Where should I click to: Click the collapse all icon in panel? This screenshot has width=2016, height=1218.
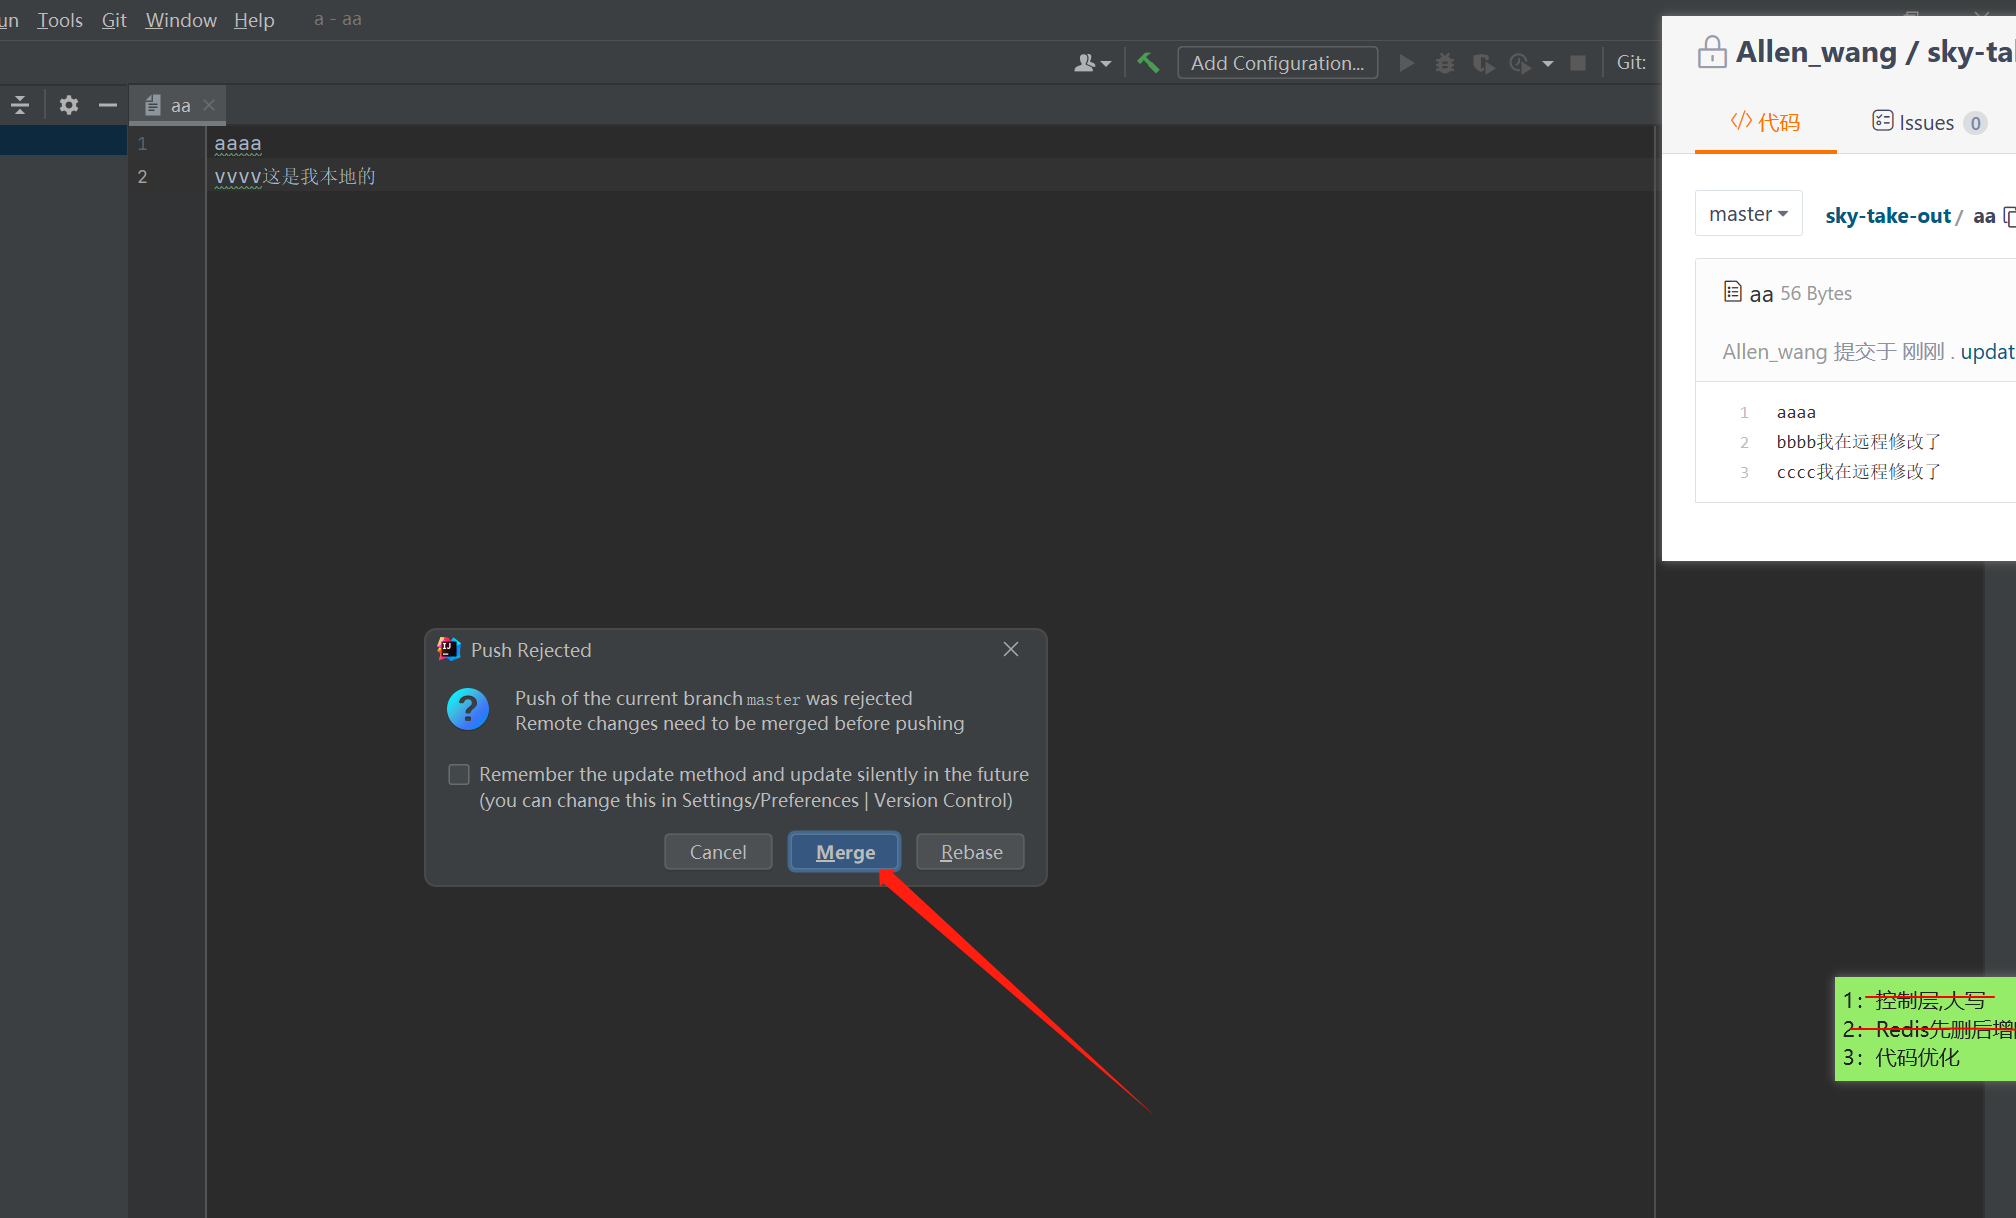pos(20,105)
